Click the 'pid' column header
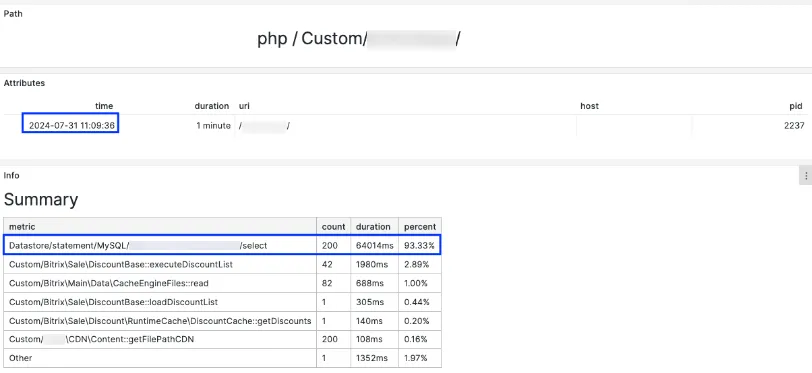The image size is (812, 373). [x=796, y=106]
